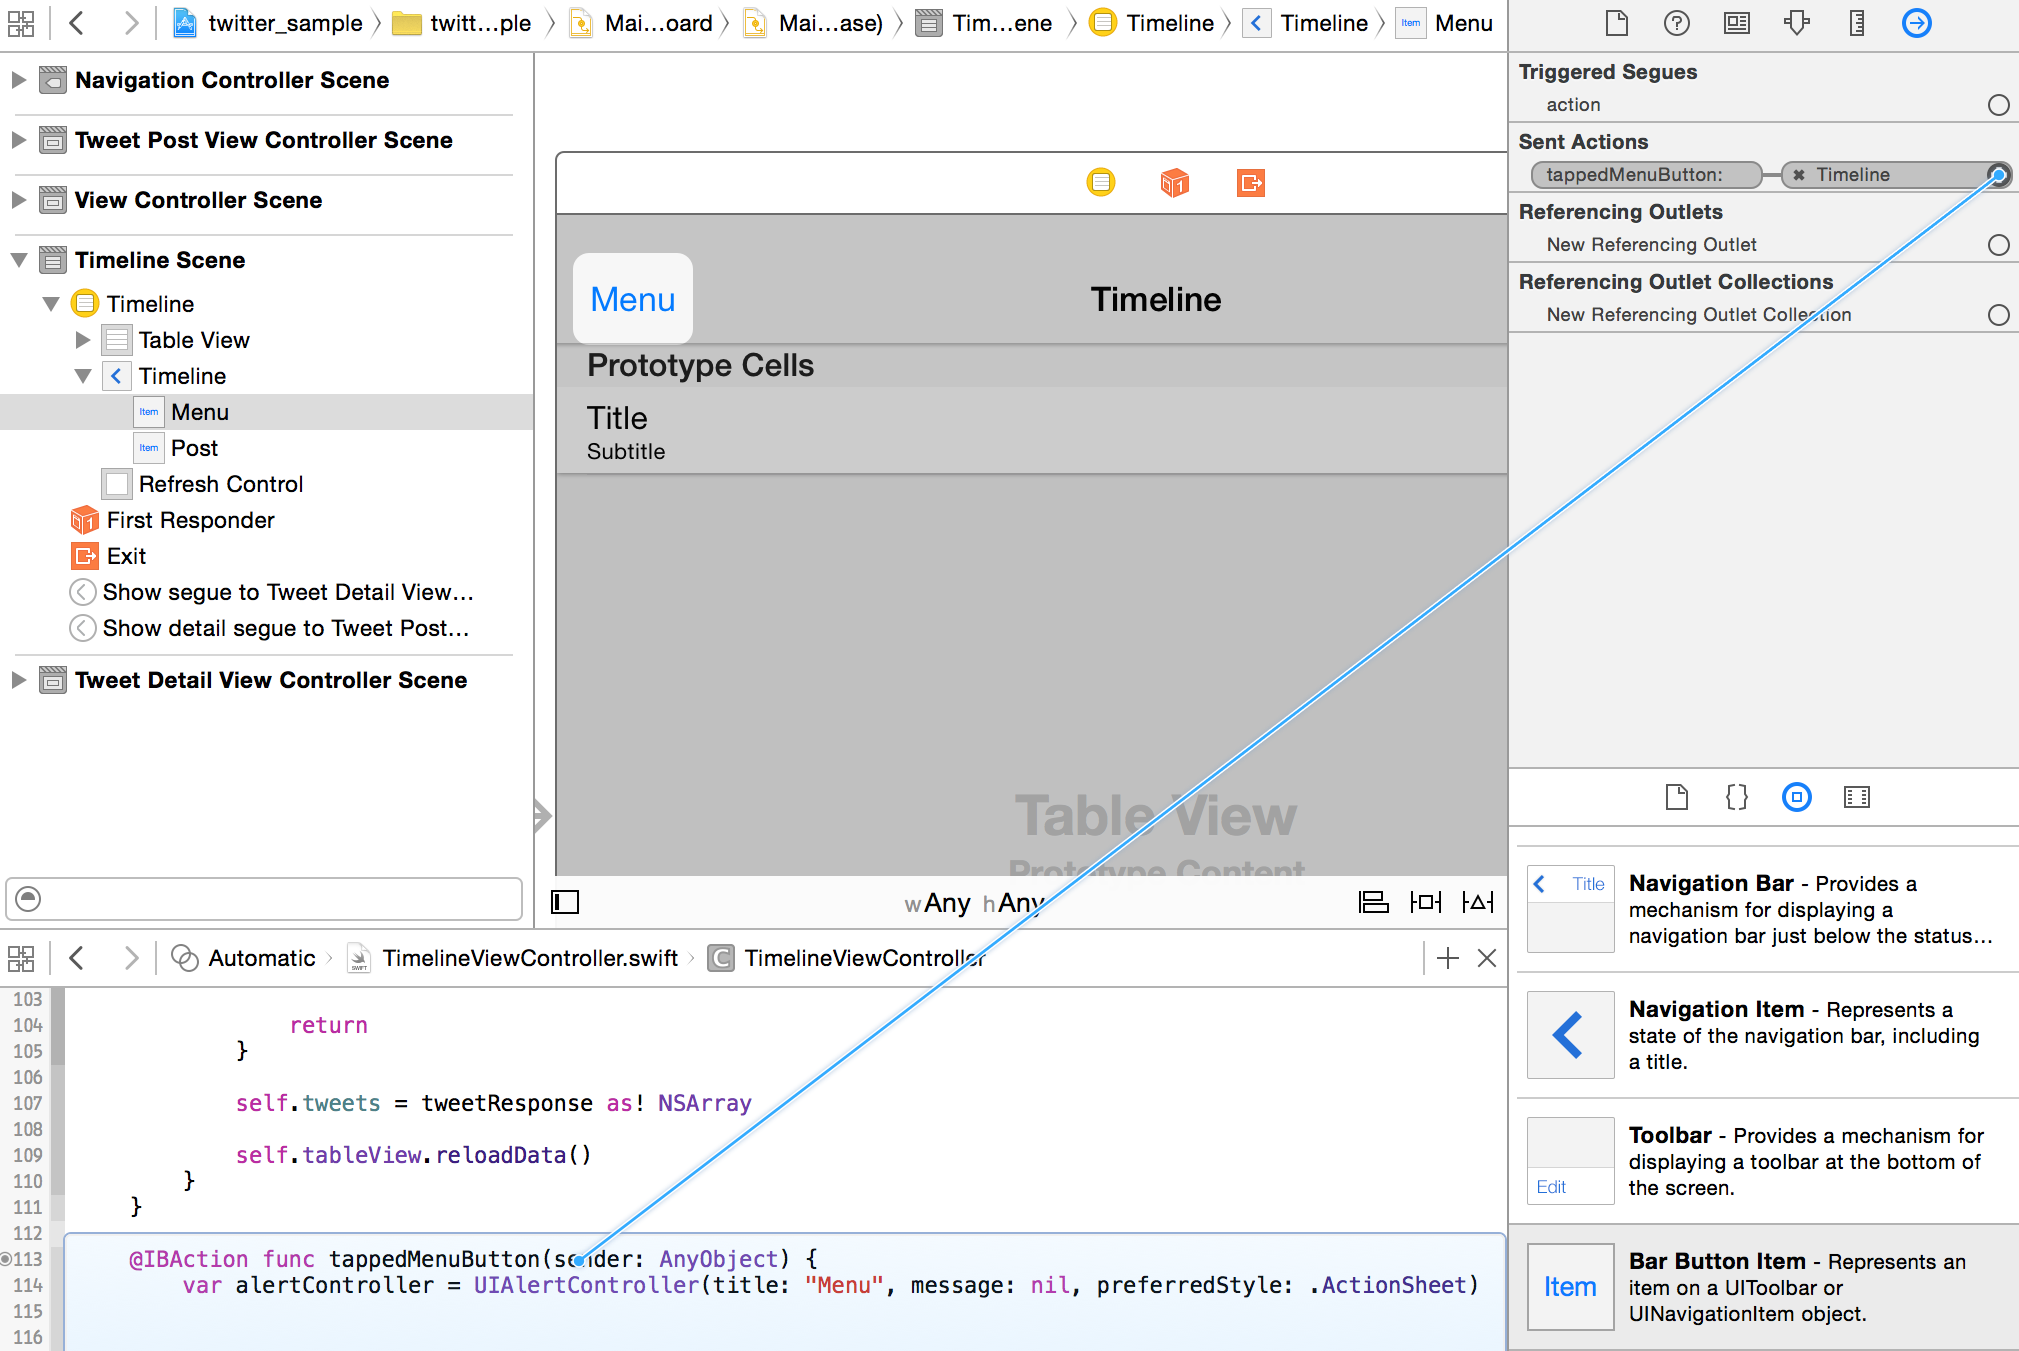Click New Referencing Outlet Collection circle
This screenshot has height=1351, width=2019.
[1998, 315]
